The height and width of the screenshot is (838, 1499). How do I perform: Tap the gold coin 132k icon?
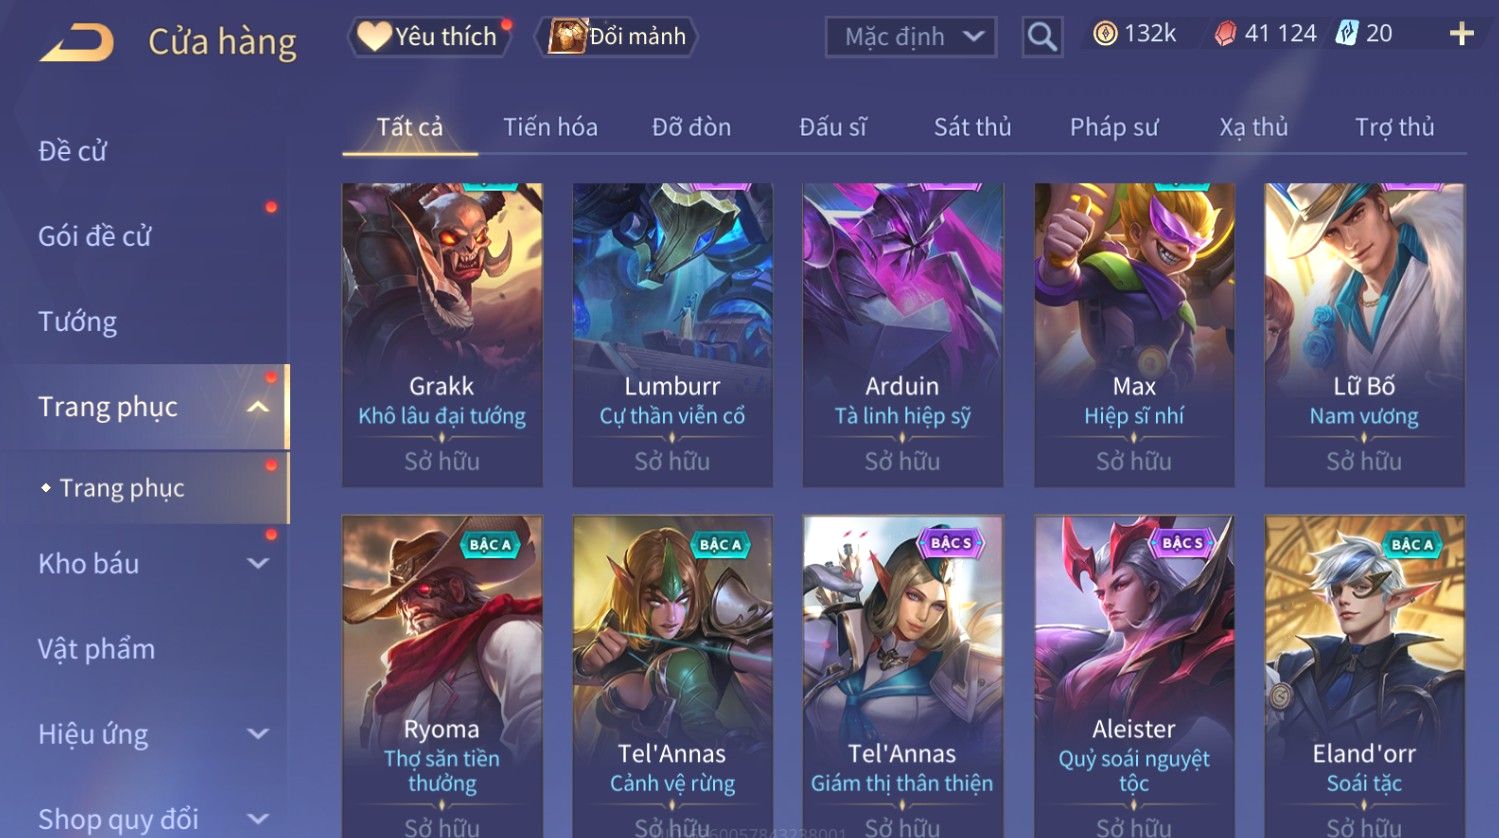click(x=1104, y=34)
